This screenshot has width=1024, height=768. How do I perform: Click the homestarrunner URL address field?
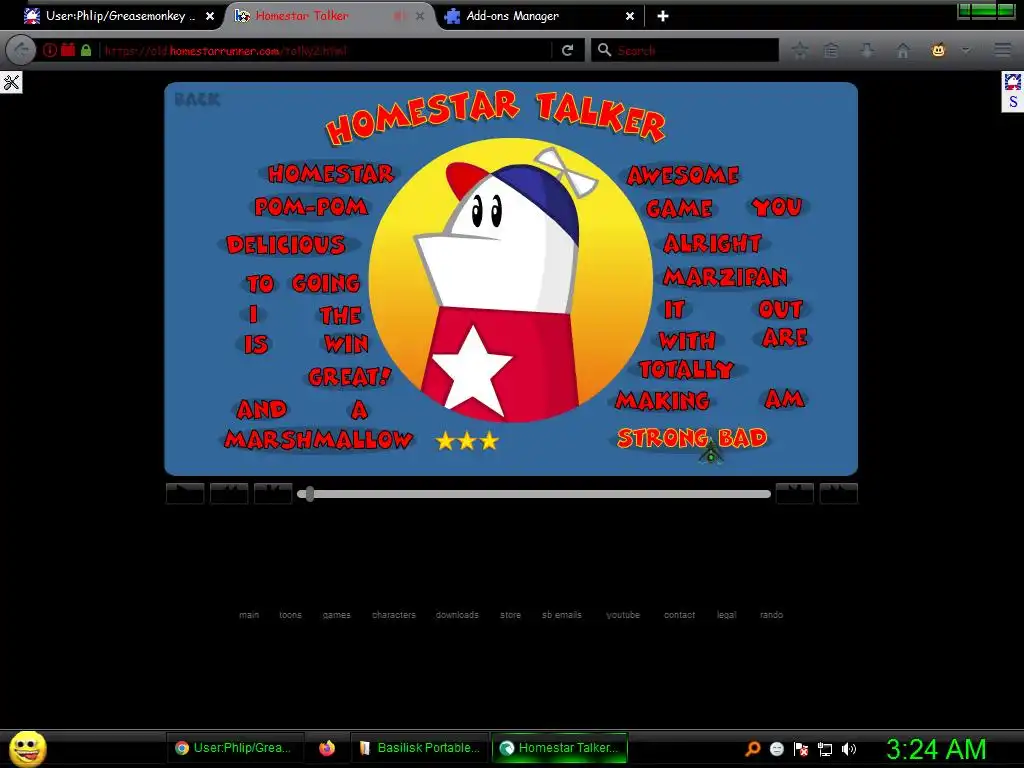[x=325, y=50]
